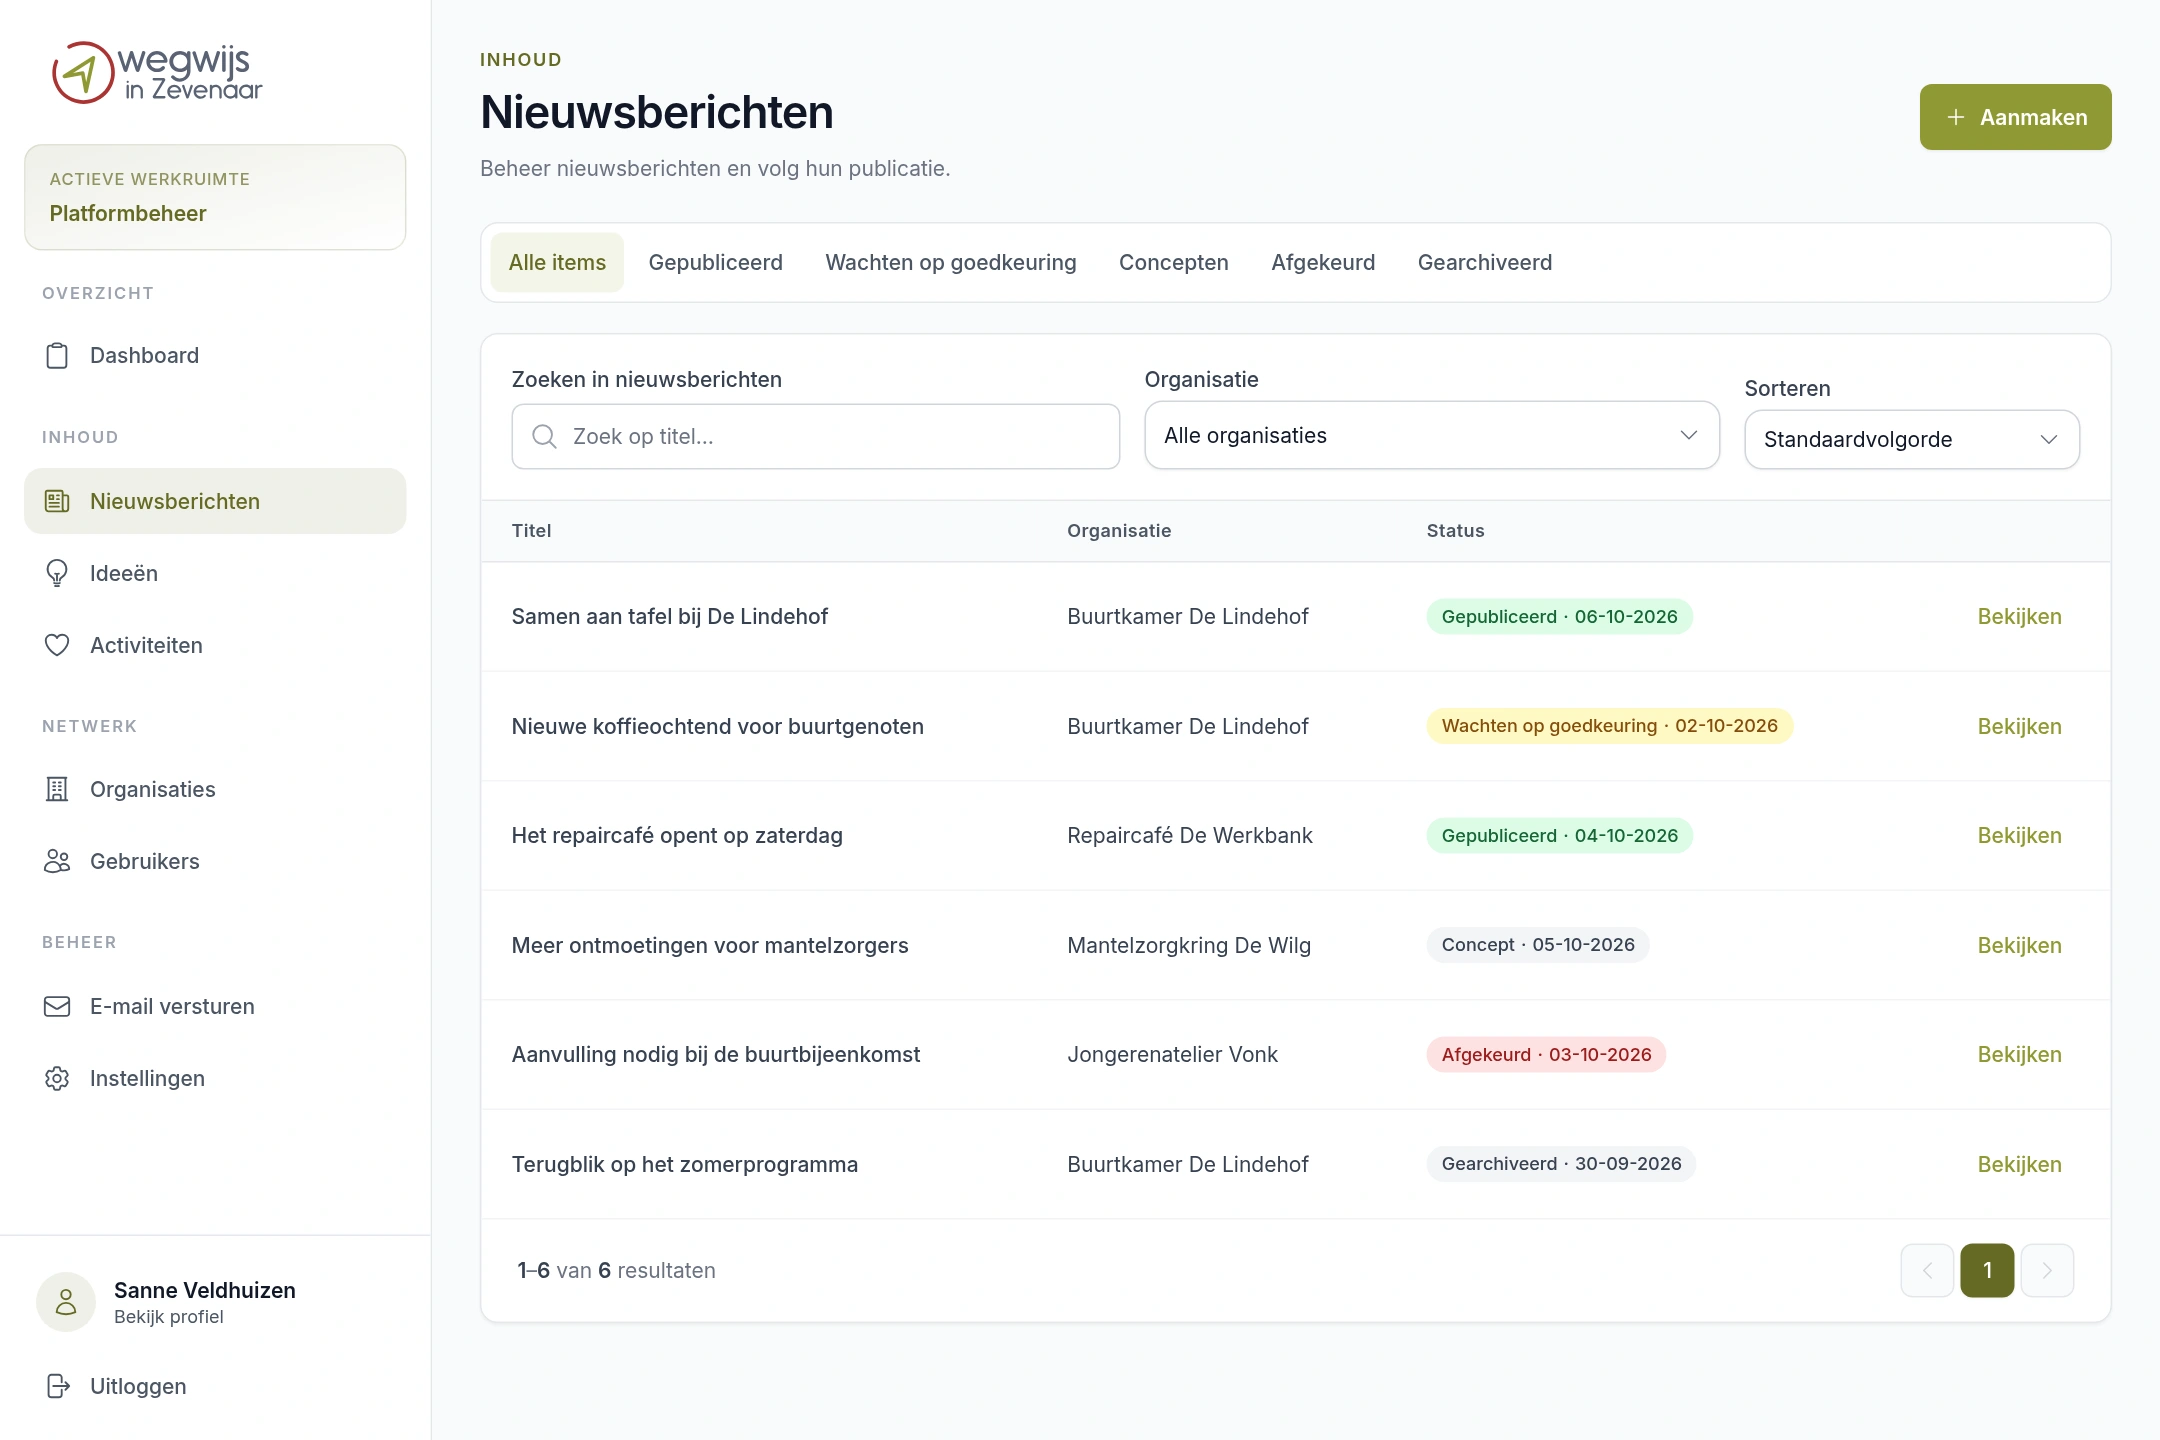Image resolution: width=2160 pixels, height=1440 pixels.
Task: Click the magnifier icon in search box
Action: point(544,436)
